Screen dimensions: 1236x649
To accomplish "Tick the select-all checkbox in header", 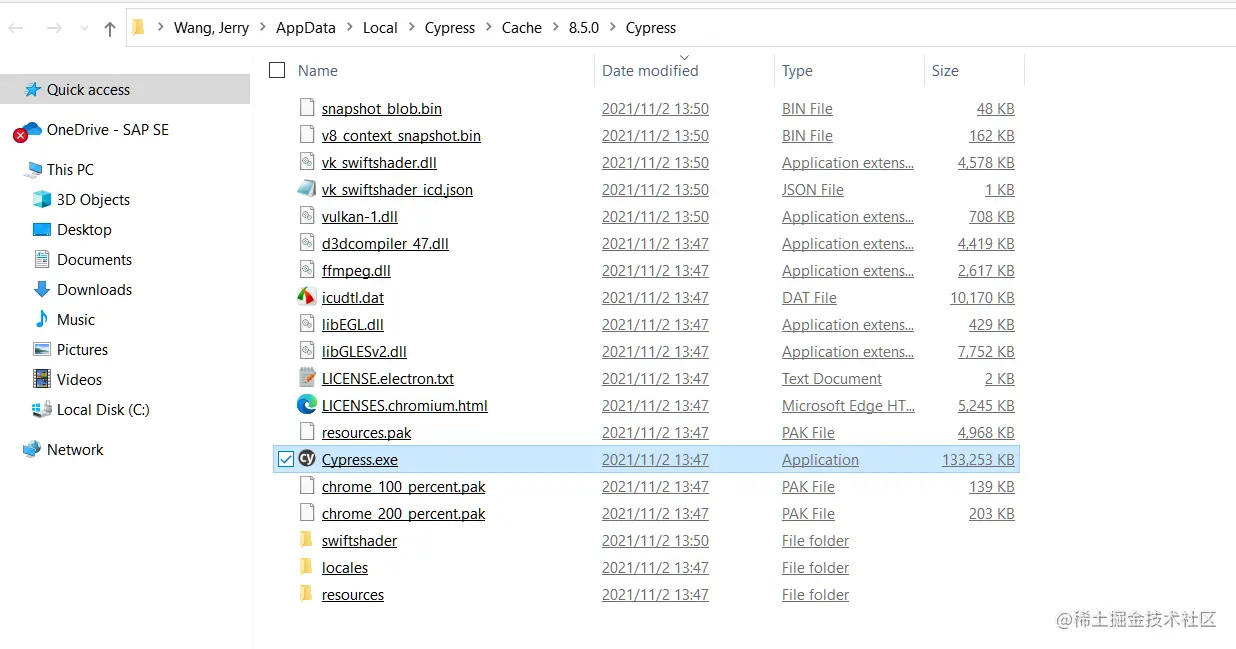I will click(277, 70).
